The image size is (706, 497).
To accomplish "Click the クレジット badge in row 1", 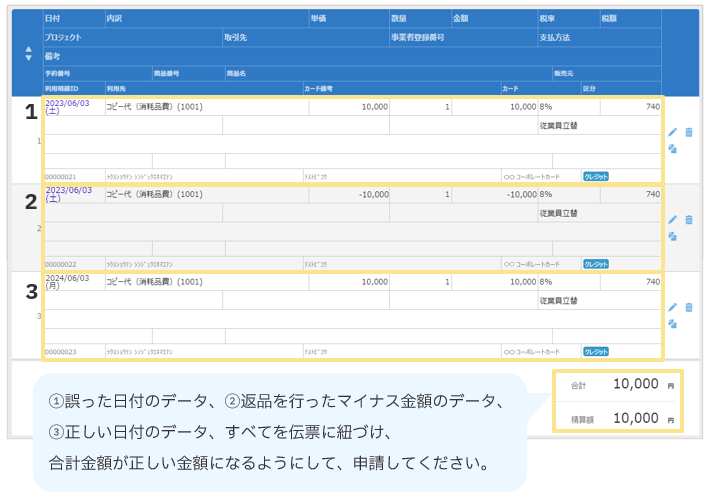I will tap(595, 176).
